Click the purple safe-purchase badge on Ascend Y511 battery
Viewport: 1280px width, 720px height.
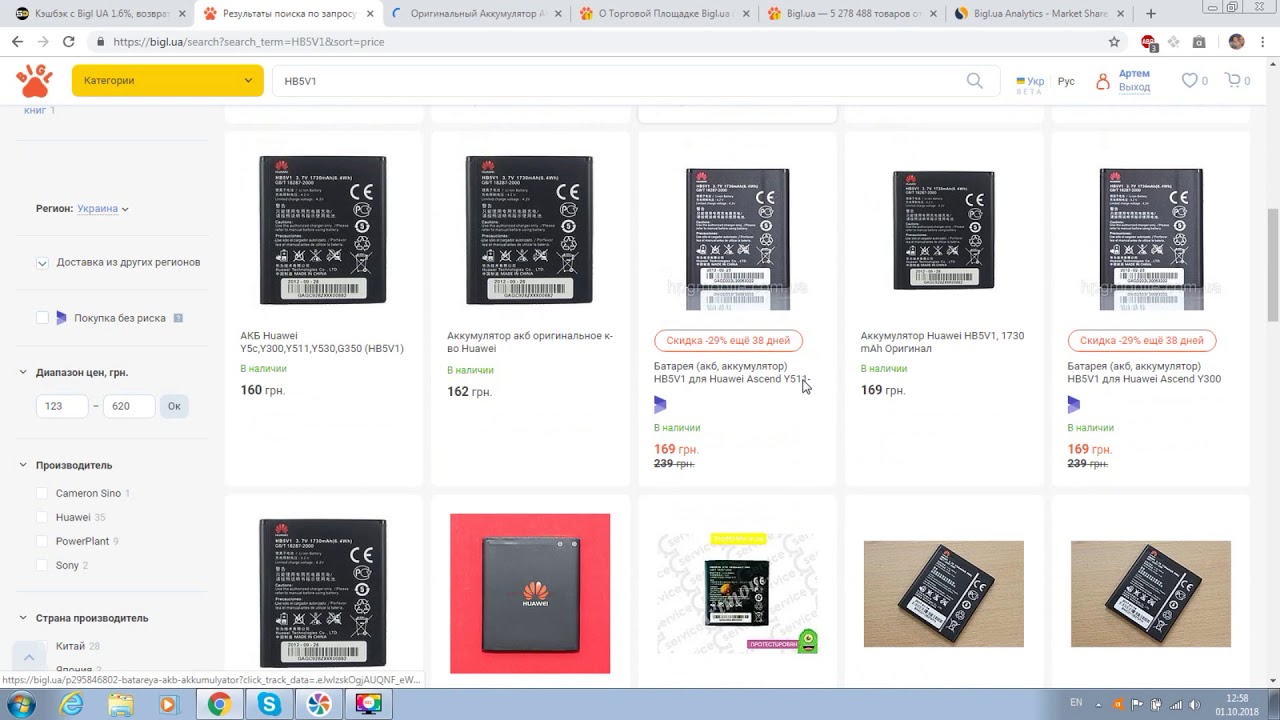660,405
